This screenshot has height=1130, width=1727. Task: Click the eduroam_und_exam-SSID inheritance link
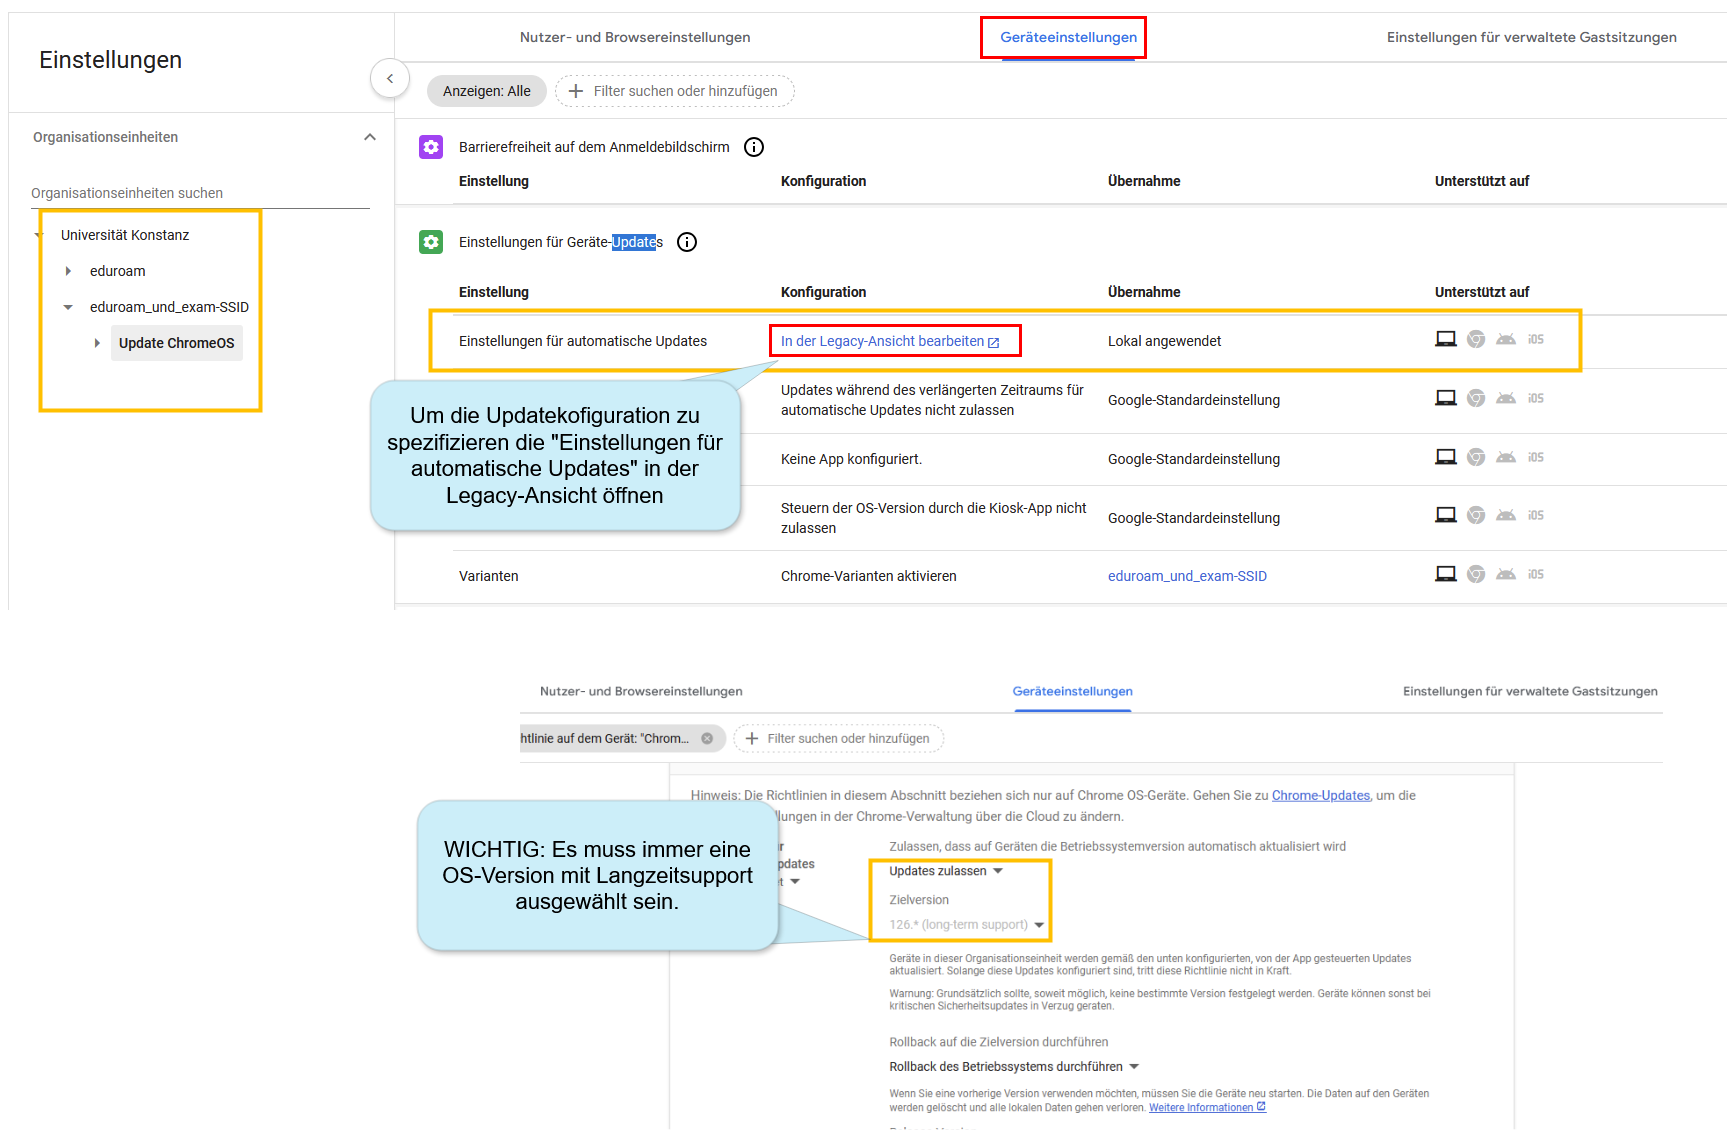coord(1187,576)
